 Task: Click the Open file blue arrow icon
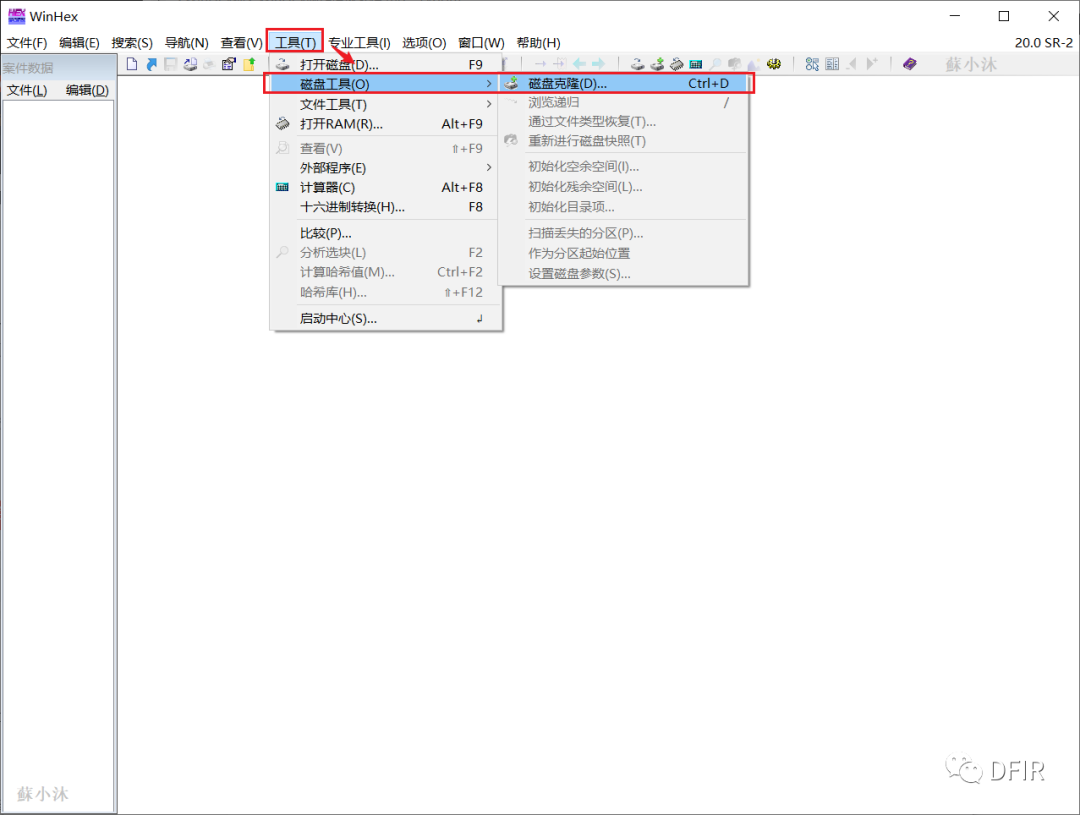coord(152,64)
